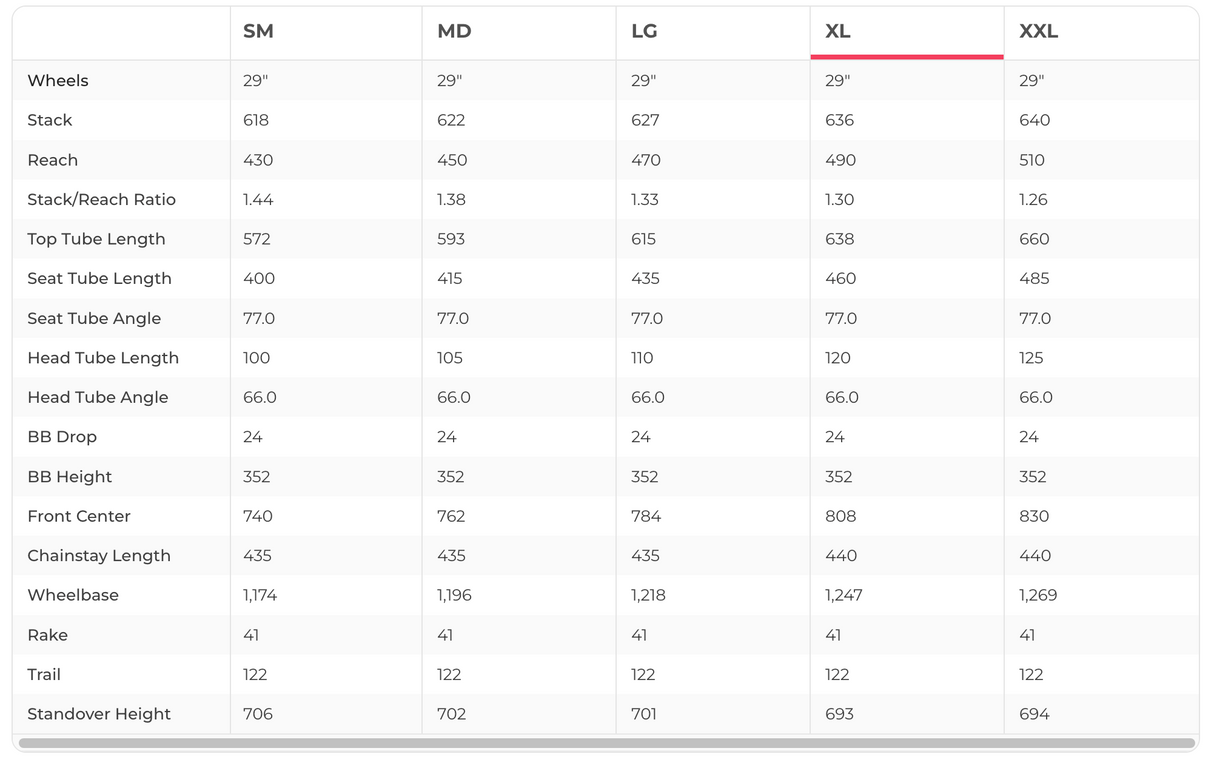Select the SM size column header

258,32
